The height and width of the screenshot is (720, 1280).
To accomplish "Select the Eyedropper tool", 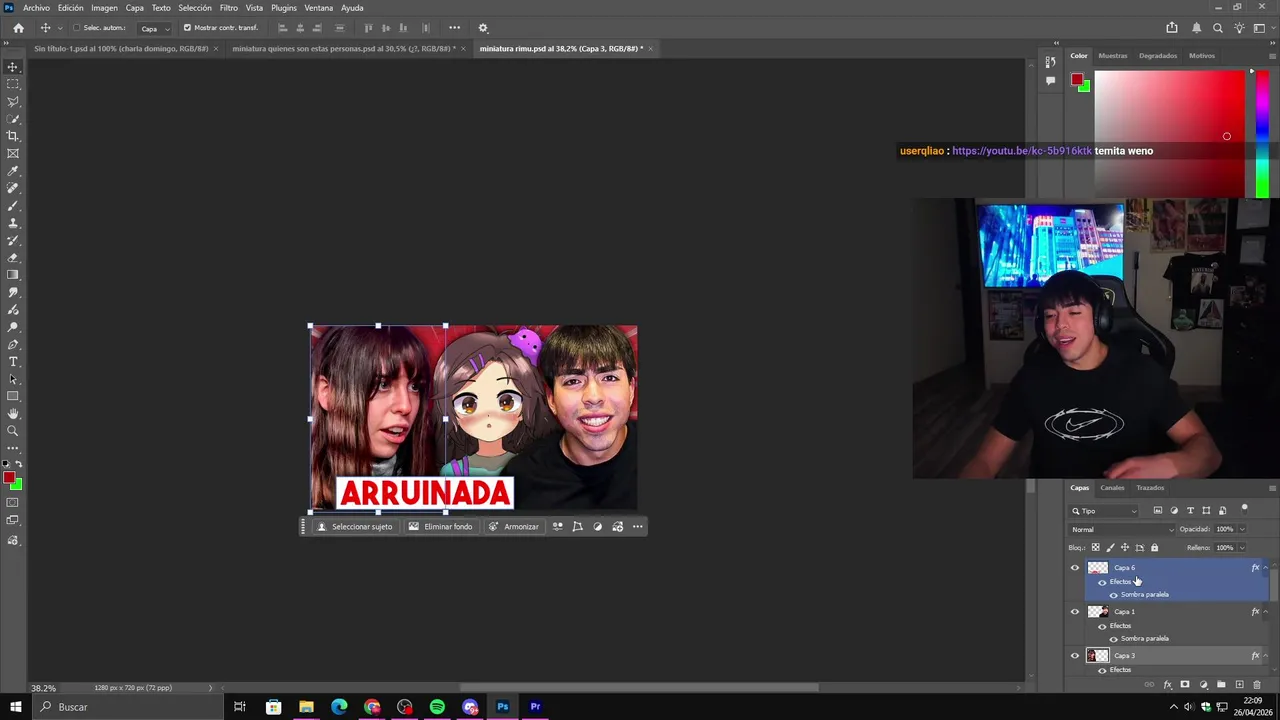I will [13, 171].
